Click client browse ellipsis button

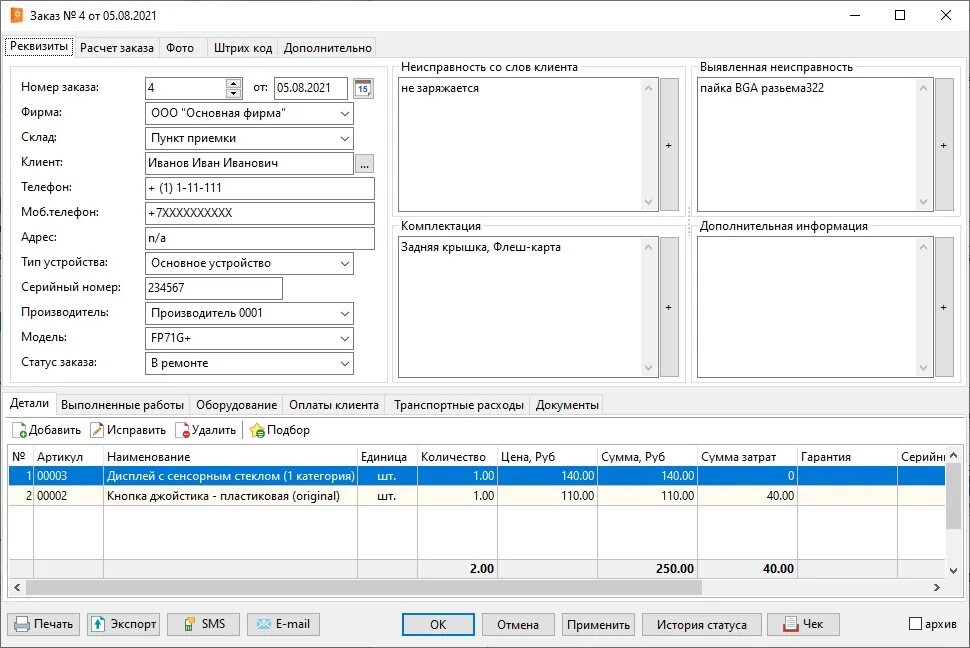364,164
